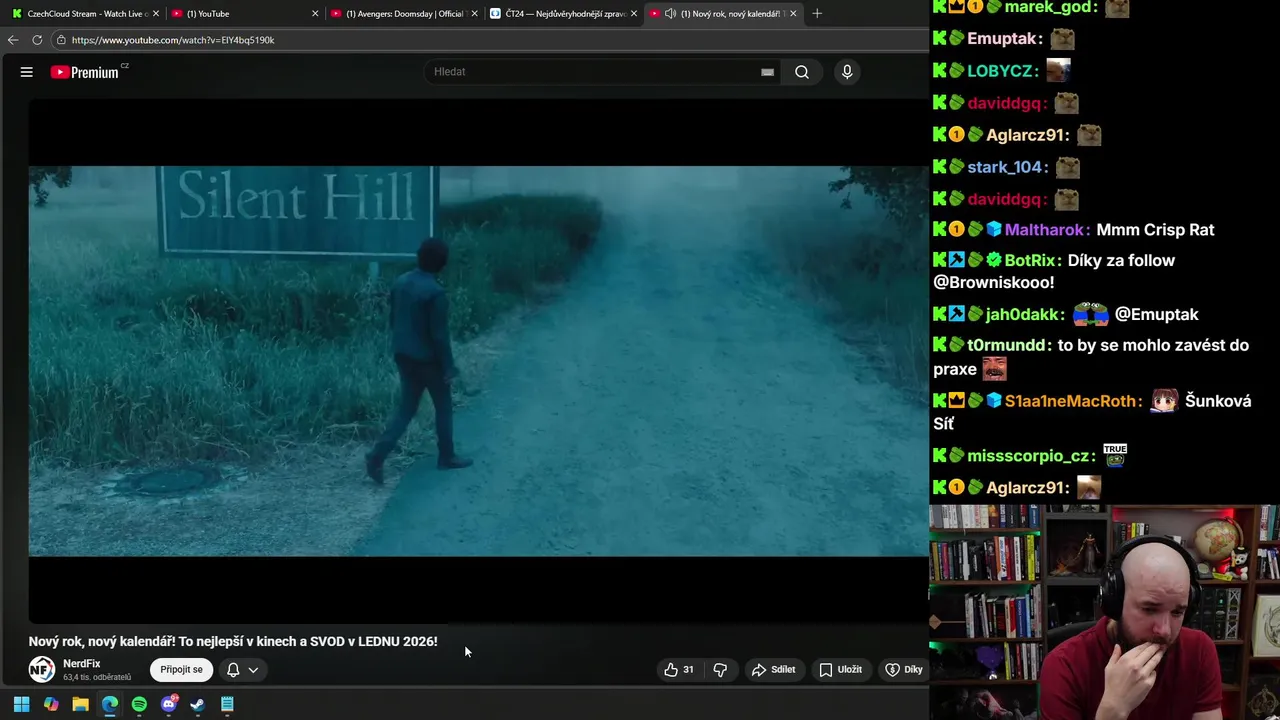Start voice search with the microphone icon
Image resolution: width=1280 pixels, height=720 pixels.
click(847, 72)
